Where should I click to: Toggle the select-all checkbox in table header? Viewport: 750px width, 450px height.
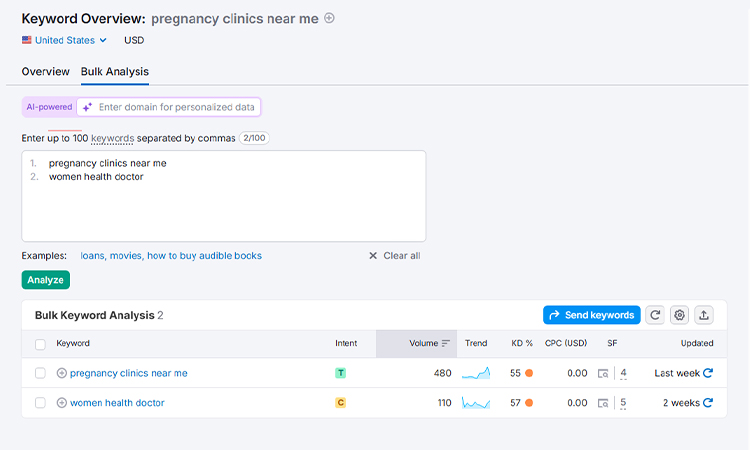point(40,344)
